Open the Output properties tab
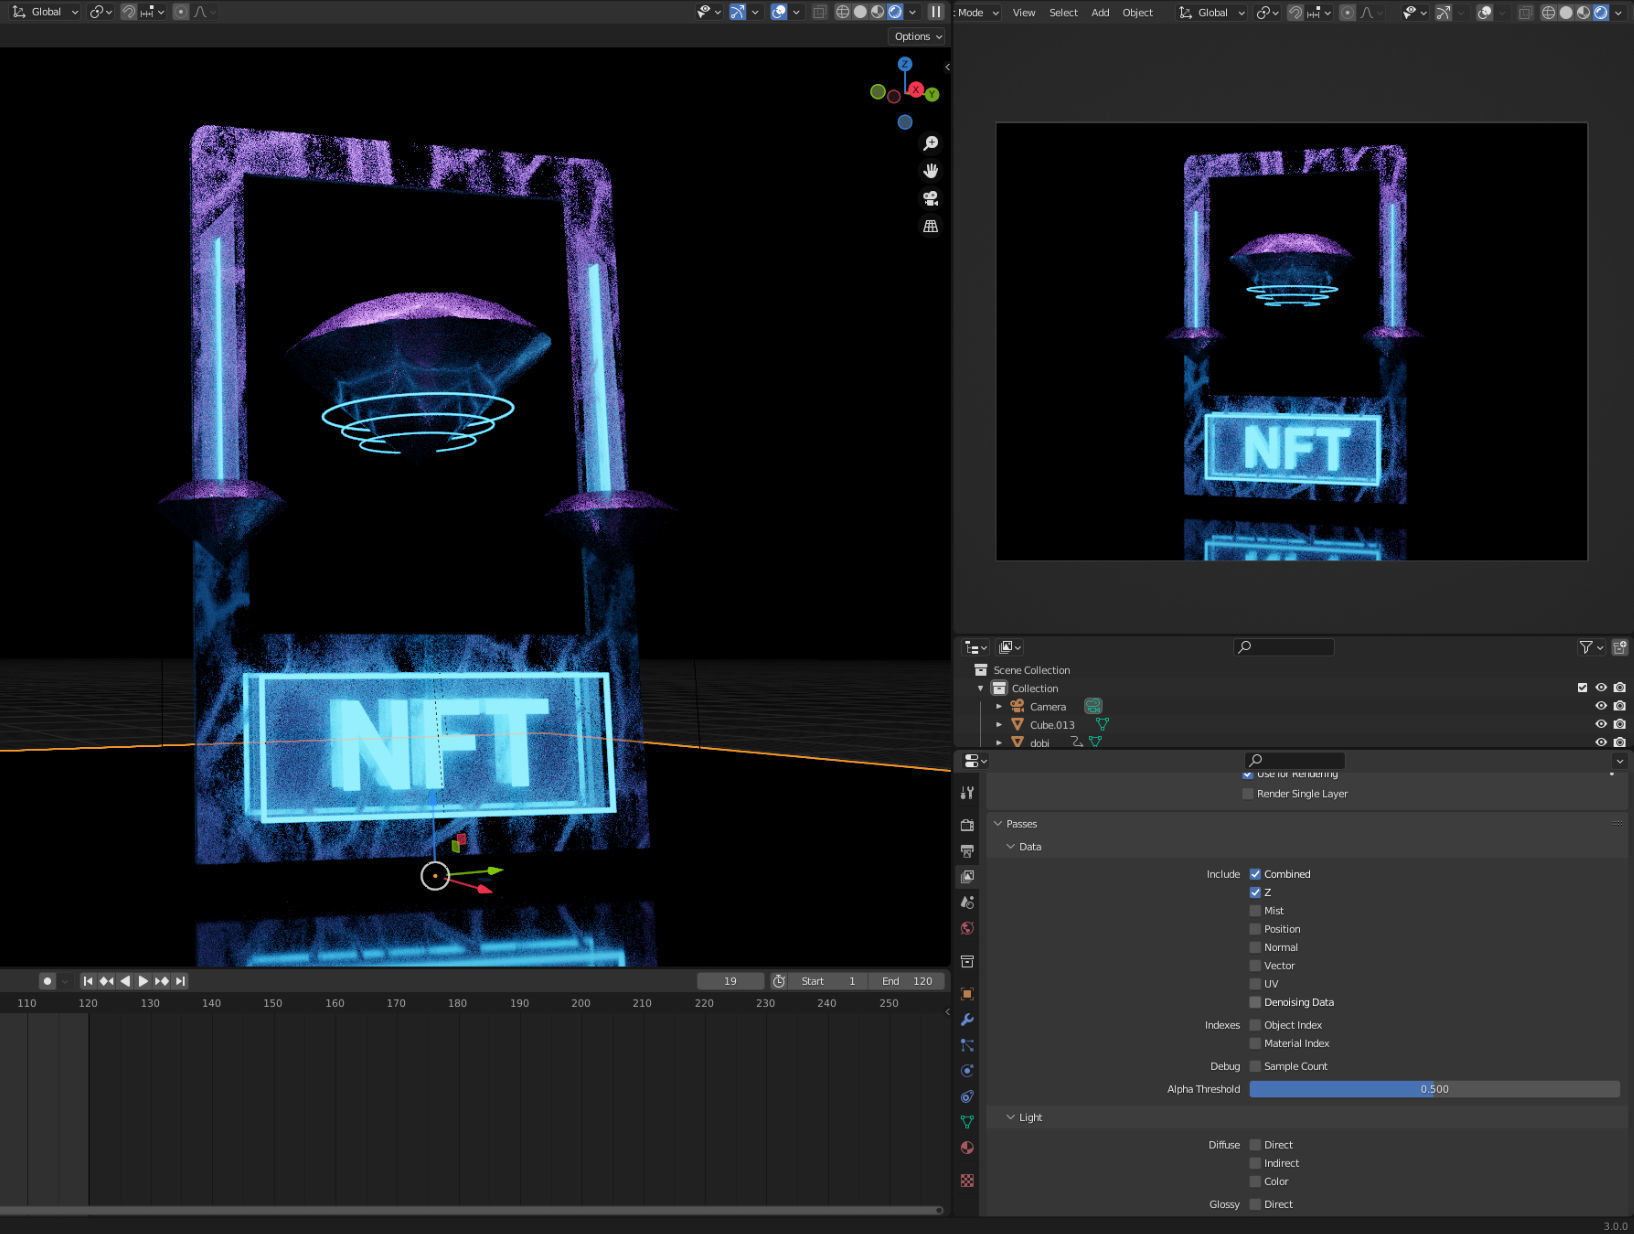1634x1234 pixels. (x=967, y=851)
